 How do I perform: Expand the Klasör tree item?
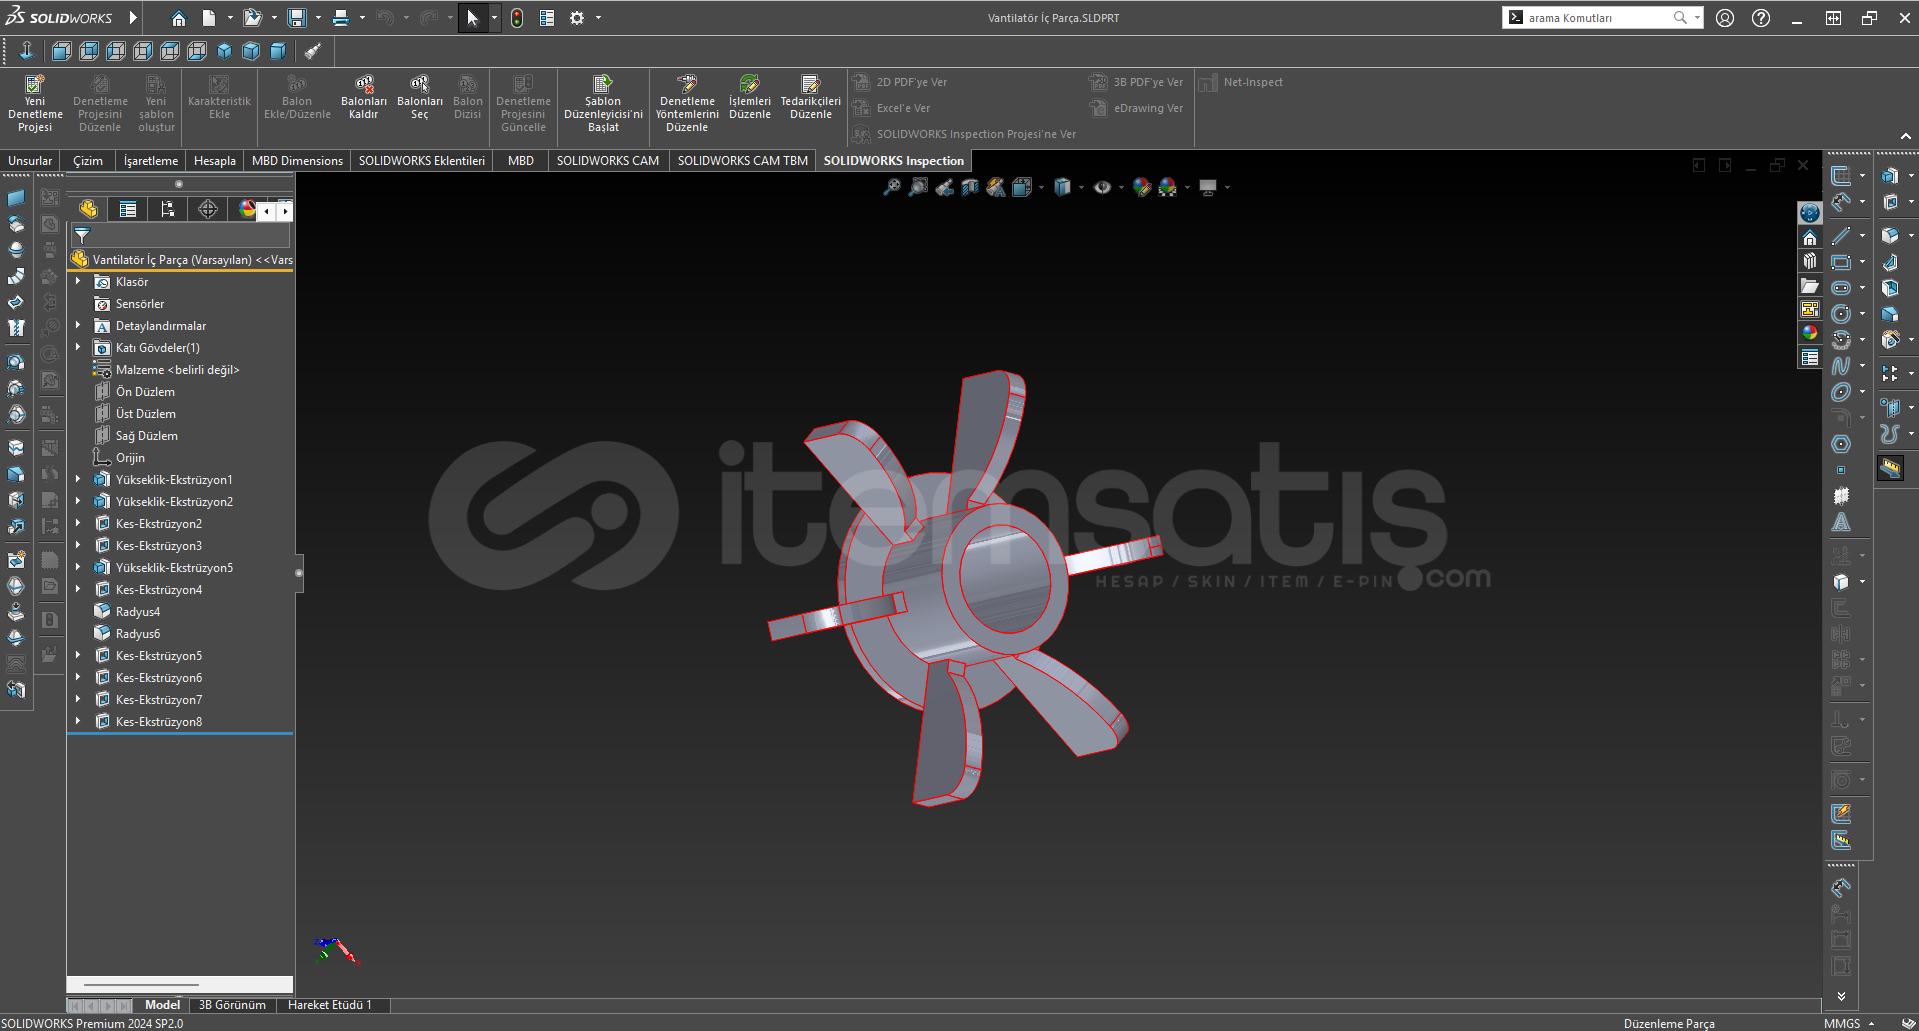[x=78, y=282]
